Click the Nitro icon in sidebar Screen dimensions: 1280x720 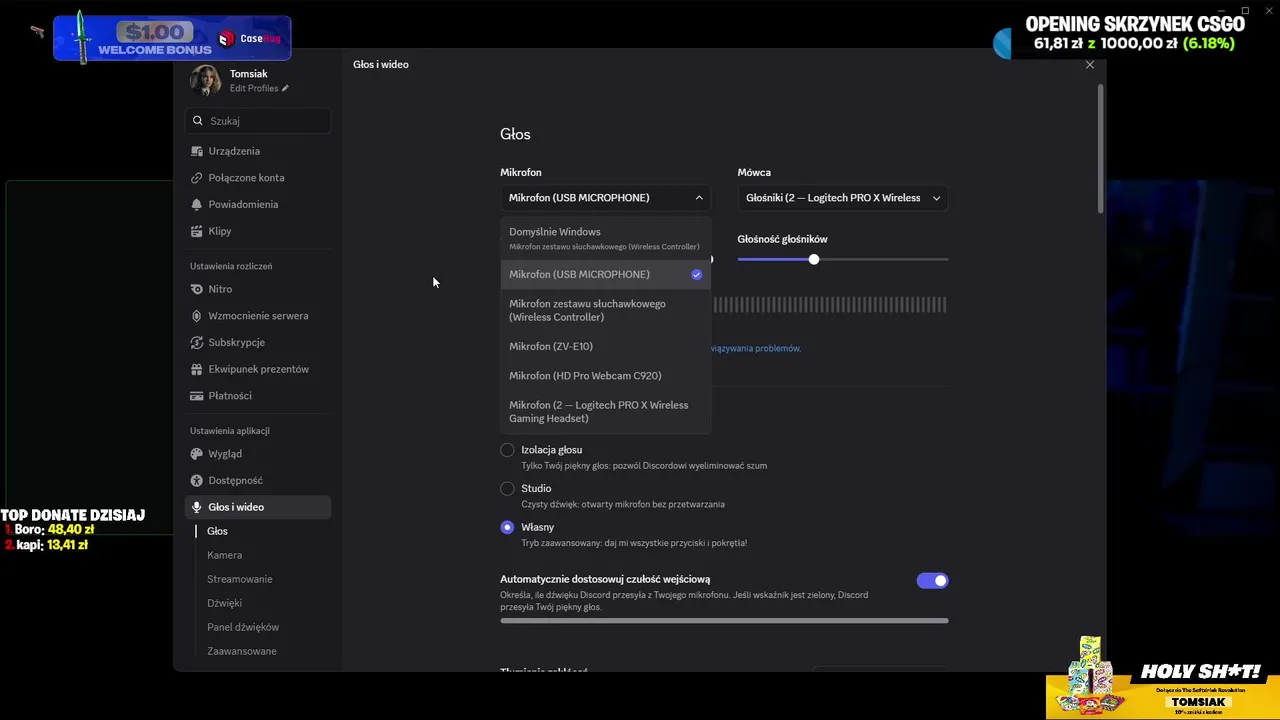(197, 289)
